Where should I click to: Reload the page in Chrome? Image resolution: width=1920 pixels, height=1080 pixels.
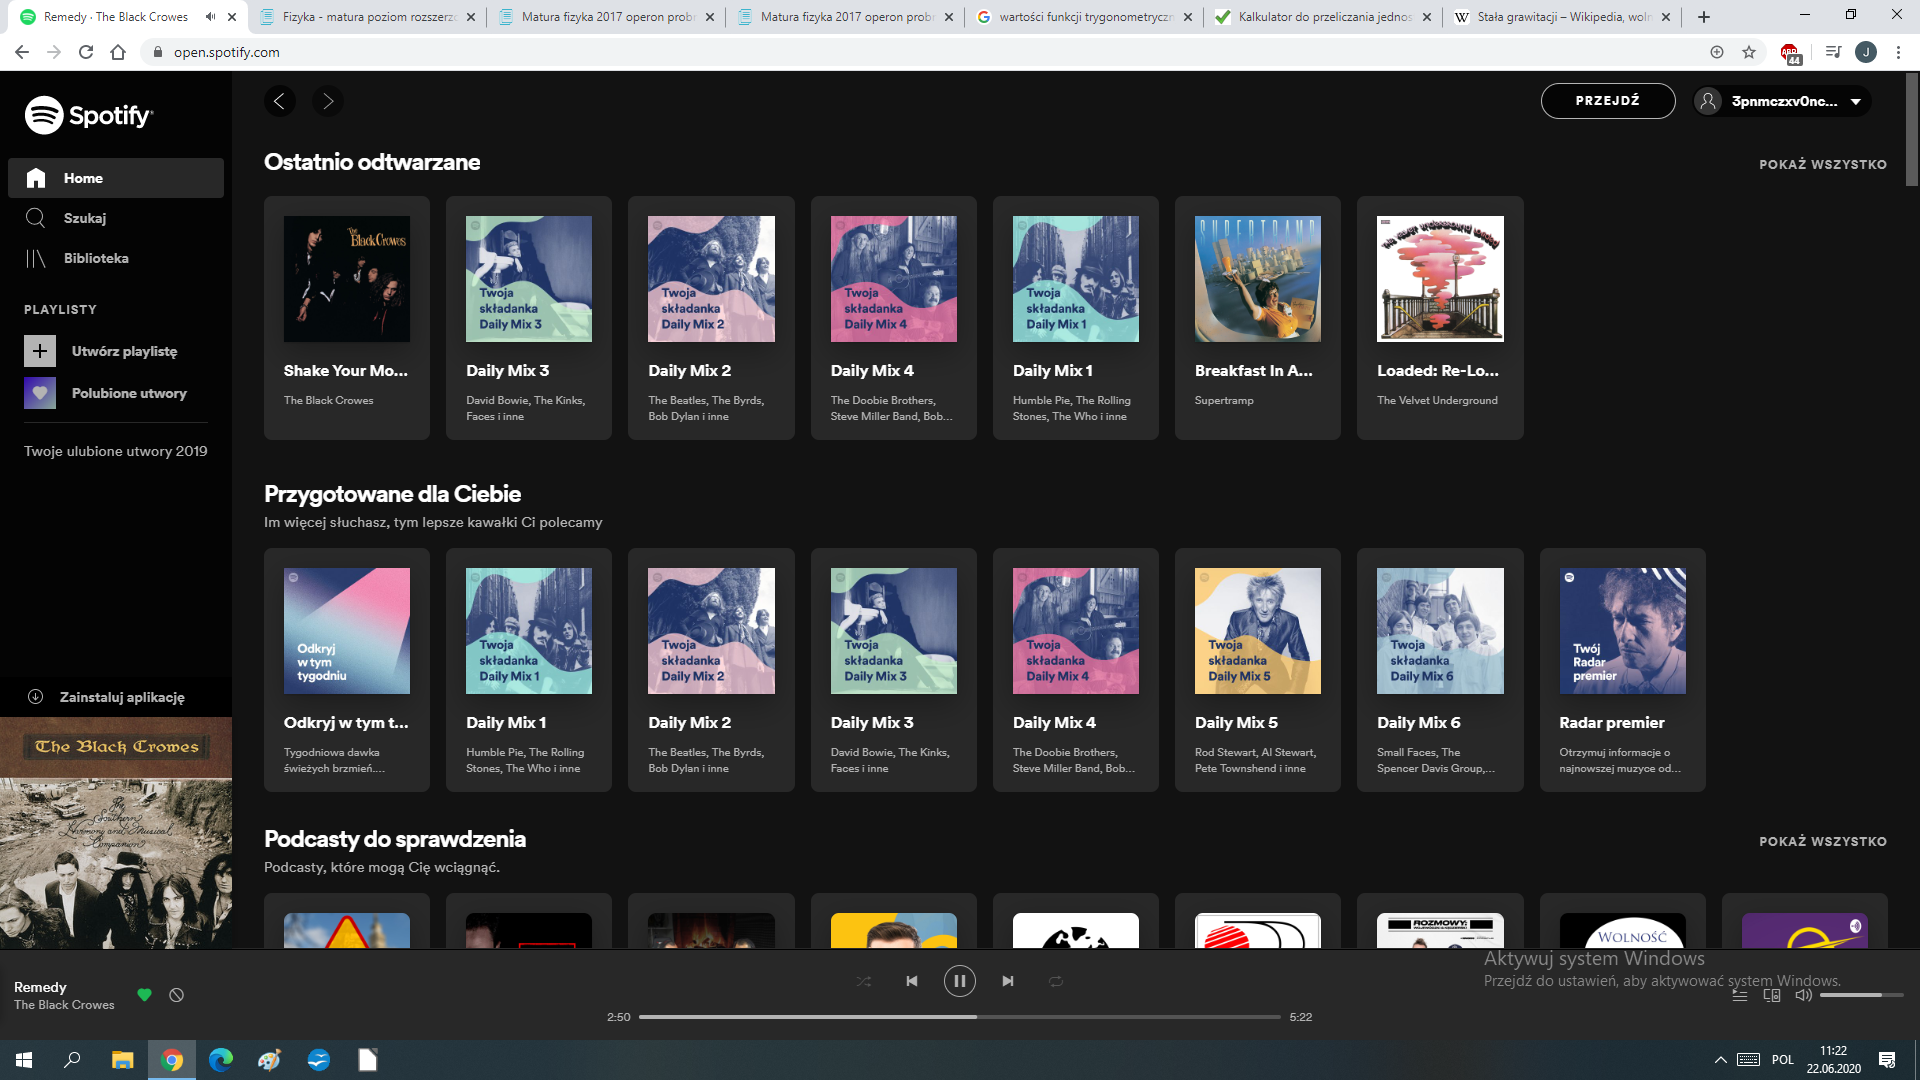(x=86, y=52)
